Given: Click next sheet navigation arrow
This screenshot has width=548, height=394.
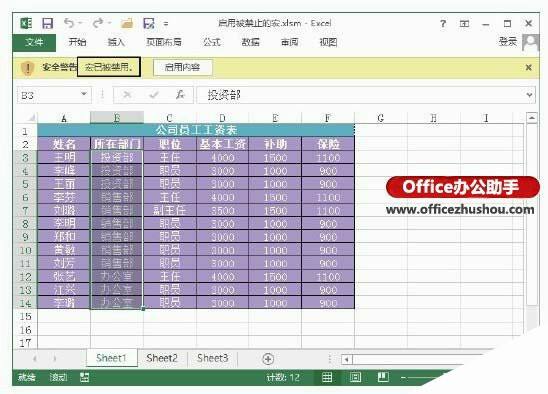Looking at the screenshot, I should coord(55,359).
